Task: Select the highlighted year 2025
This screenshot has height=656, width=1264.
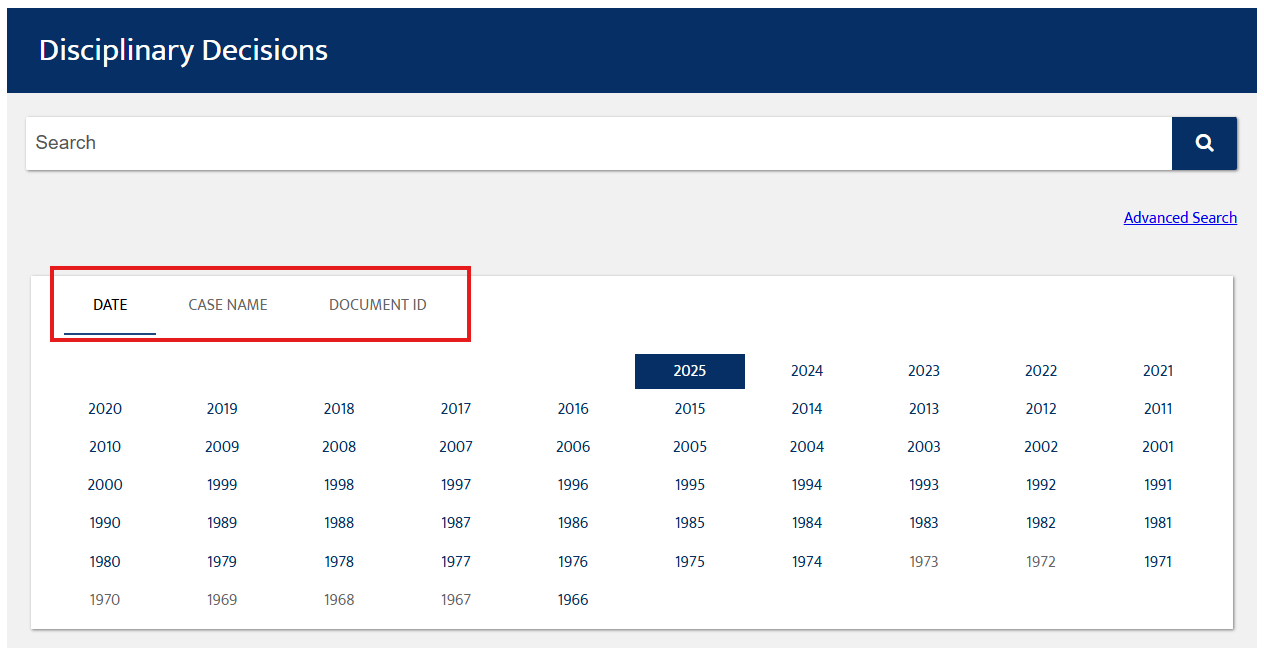Action: click(689, 371)
